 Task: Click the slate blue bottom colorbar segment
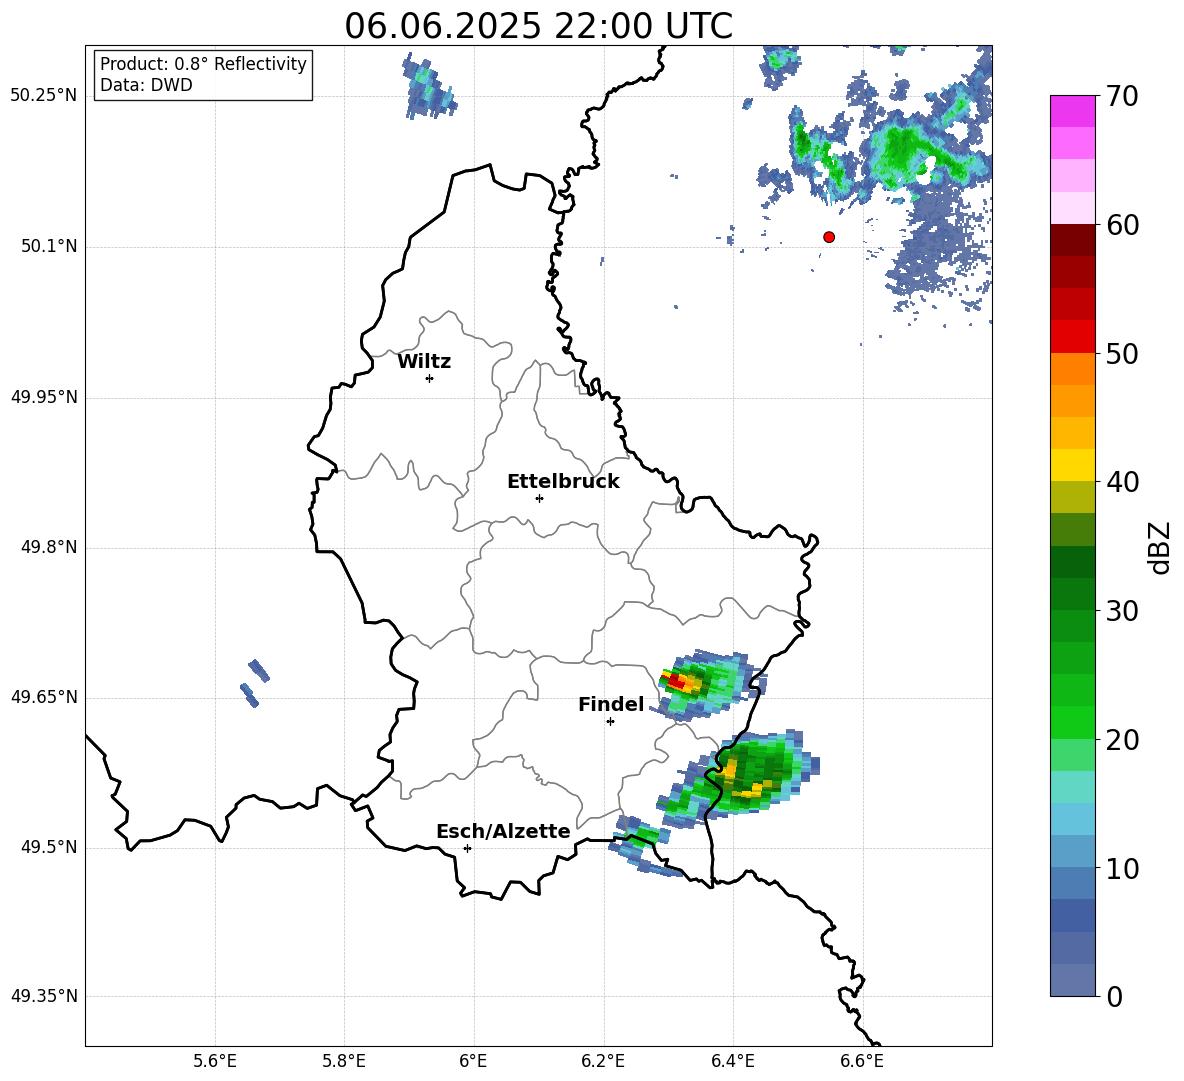tap(1072, 980)
